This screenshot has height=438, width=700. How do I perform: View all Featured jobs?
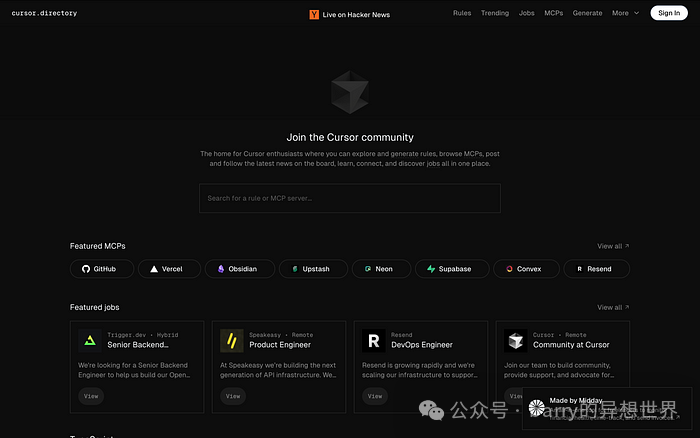(613, 307)
